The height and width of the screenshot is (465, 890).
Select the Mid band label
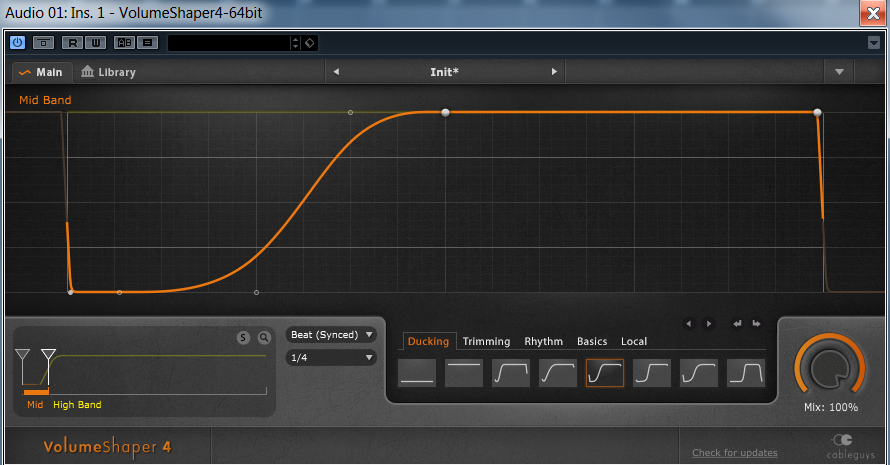(35, 405)
